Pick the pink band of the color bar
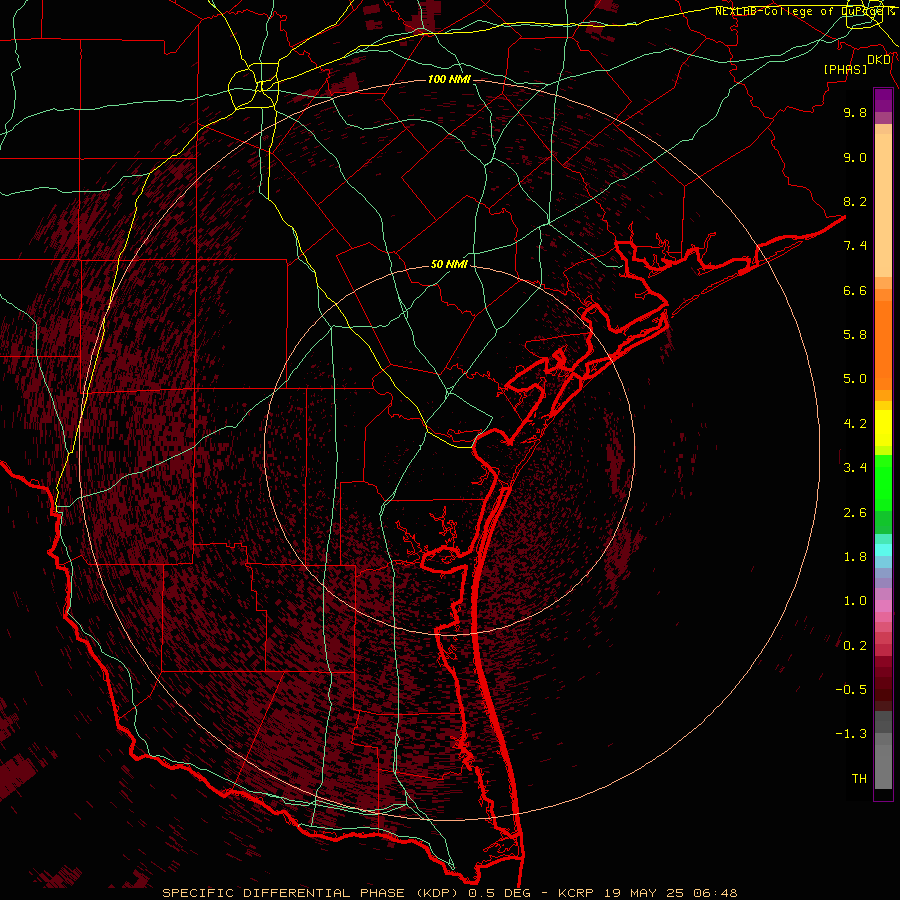Viewport: 900px width, 900px height. [883, 606]
